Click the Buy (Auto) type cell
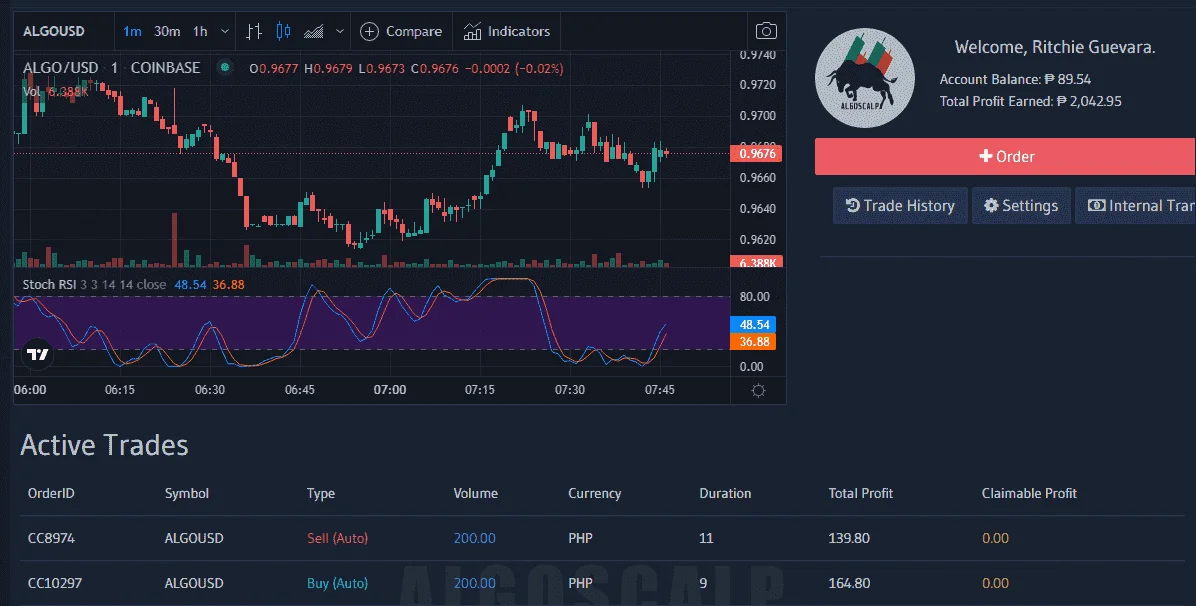1196x606 pixels. tap(337, 583)
